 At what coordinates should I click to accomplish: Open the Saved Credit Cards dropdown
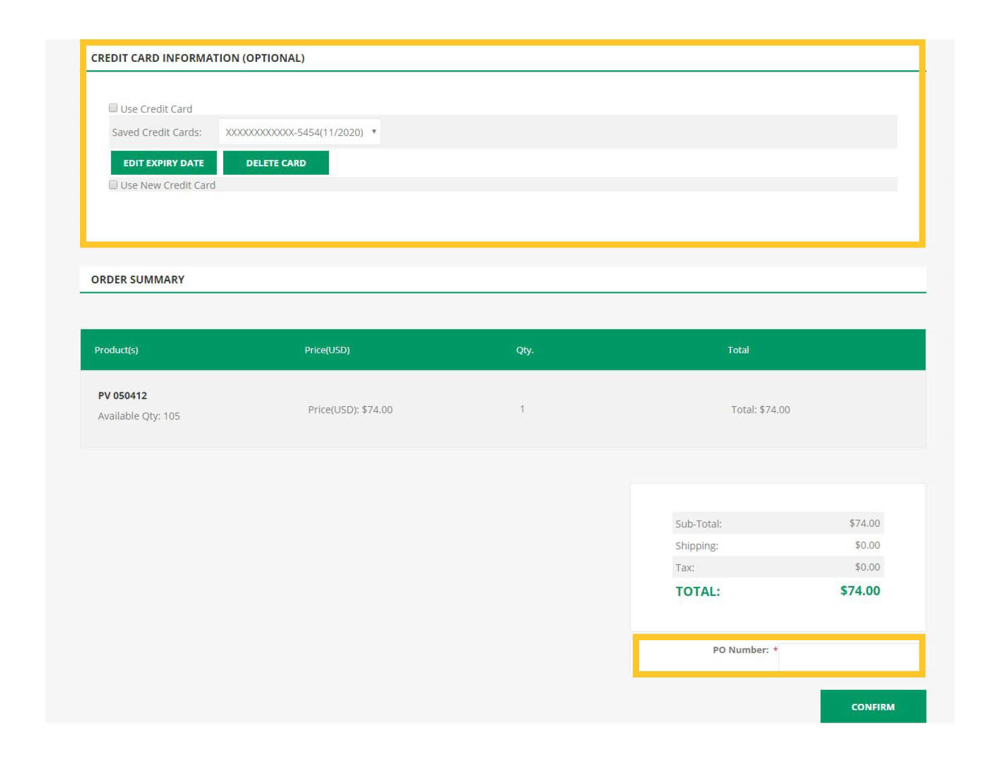[x=300, y=132]
